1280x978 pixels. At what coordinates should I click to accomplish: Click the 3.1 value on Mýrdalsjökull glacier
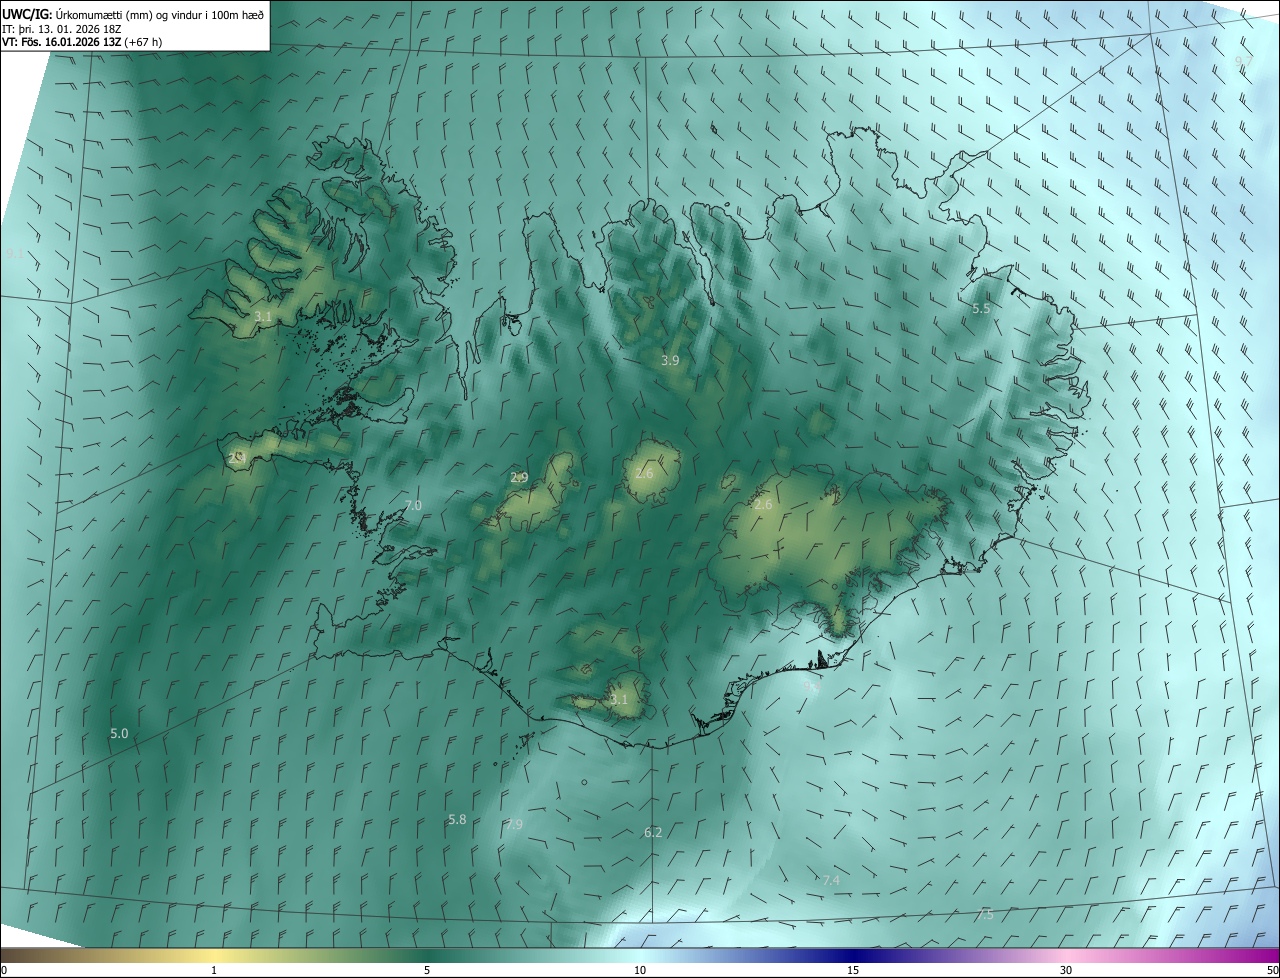pos(619,699)
